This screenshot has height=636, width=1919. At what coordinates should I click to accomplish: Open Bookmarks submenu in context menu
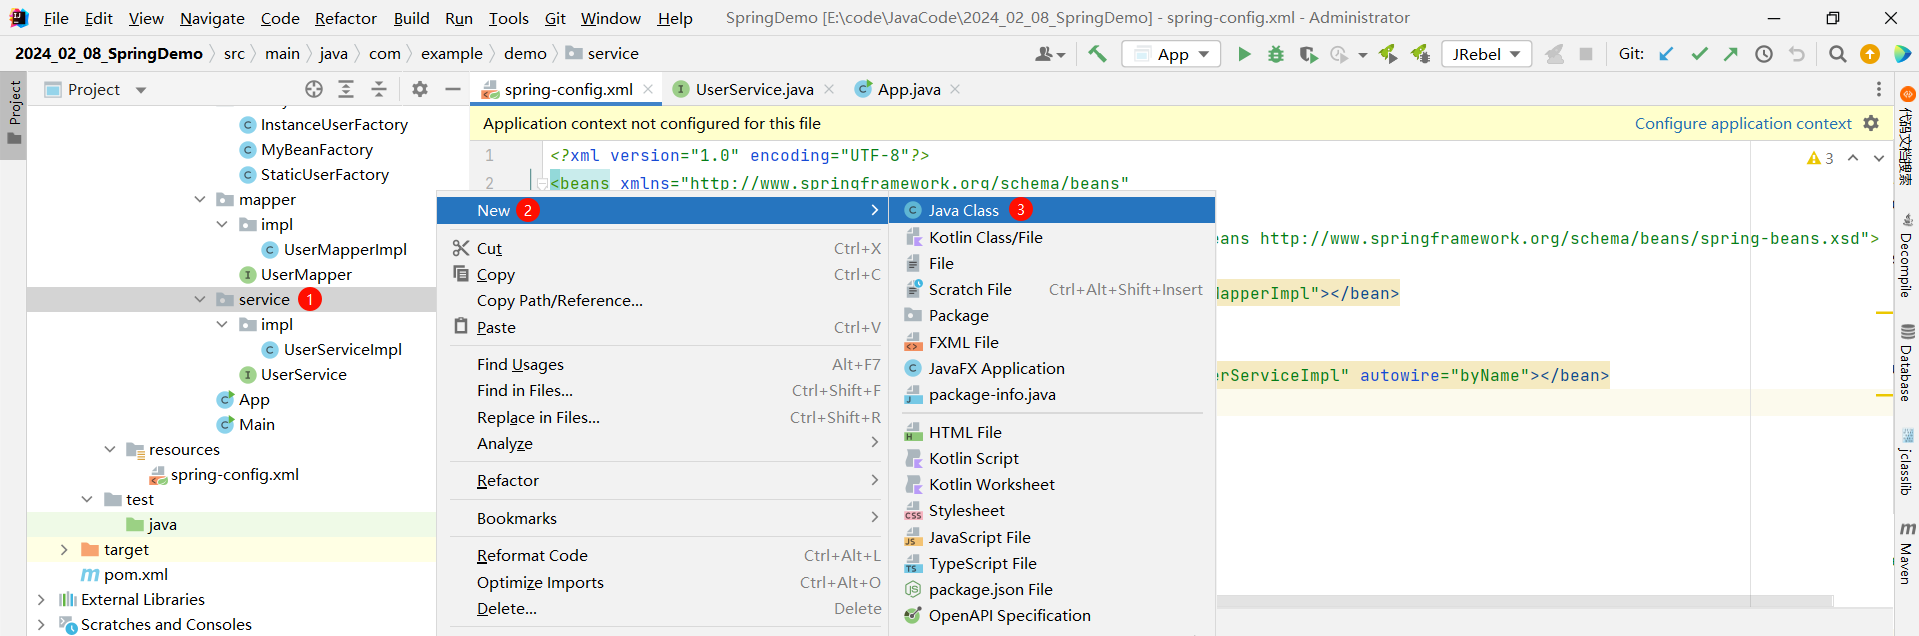(663, 518)
